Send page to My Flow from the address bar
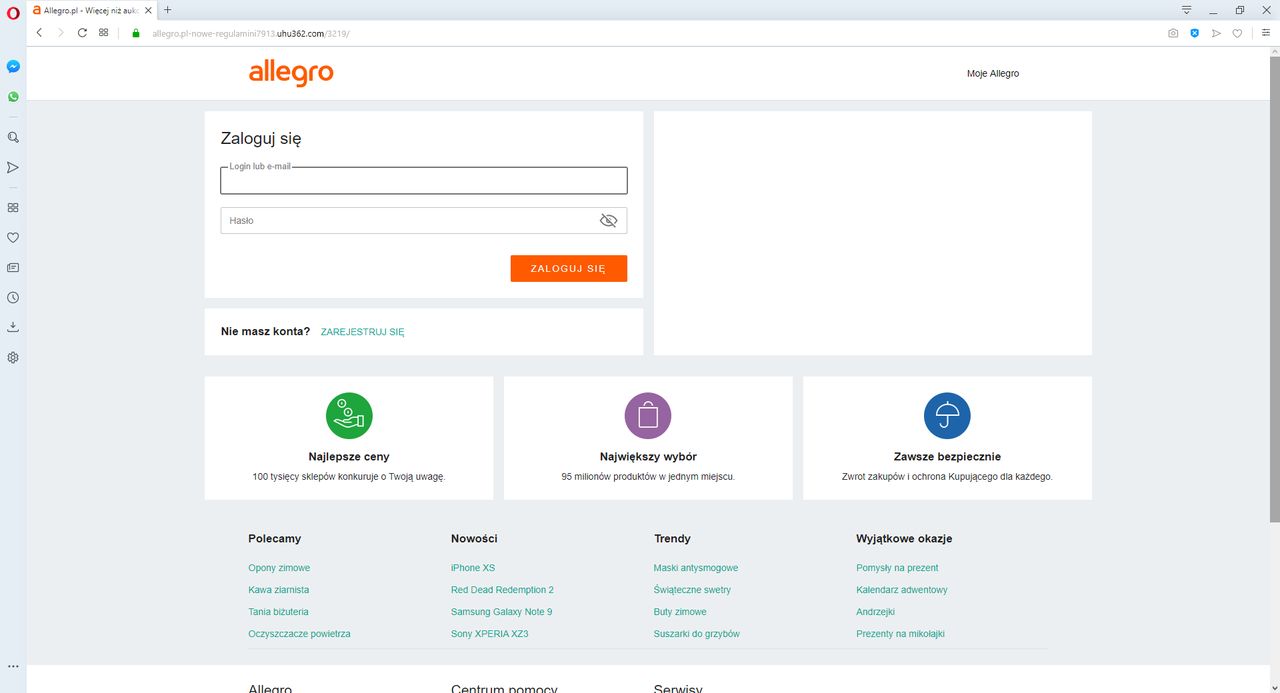1280x693 pixels. point(1216,33)
